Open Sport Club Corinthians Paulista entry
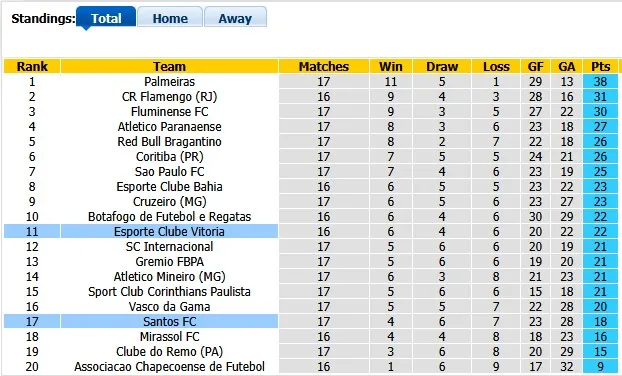622x376 pixels. (x=169, y=292)
